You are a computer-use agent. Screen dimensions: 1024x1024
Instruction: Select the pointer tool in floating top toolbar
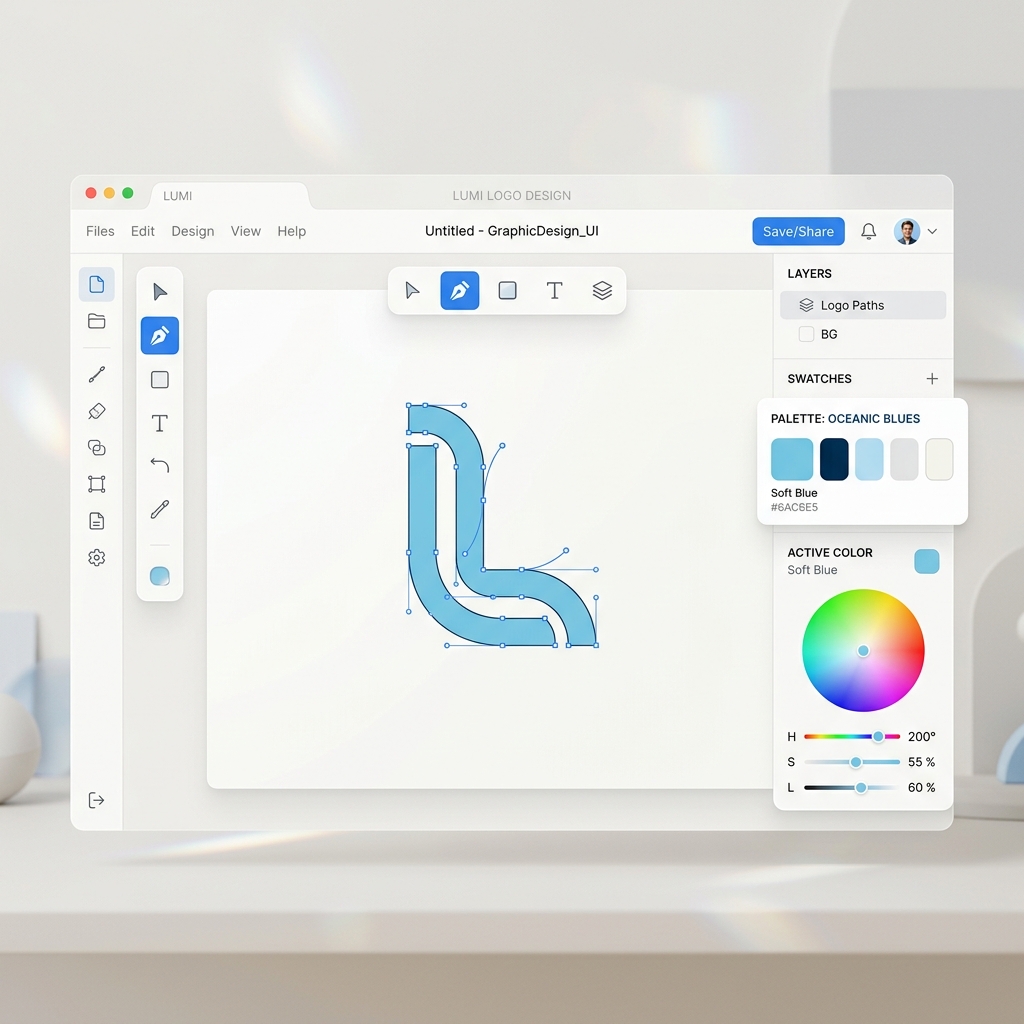[412, 291]
